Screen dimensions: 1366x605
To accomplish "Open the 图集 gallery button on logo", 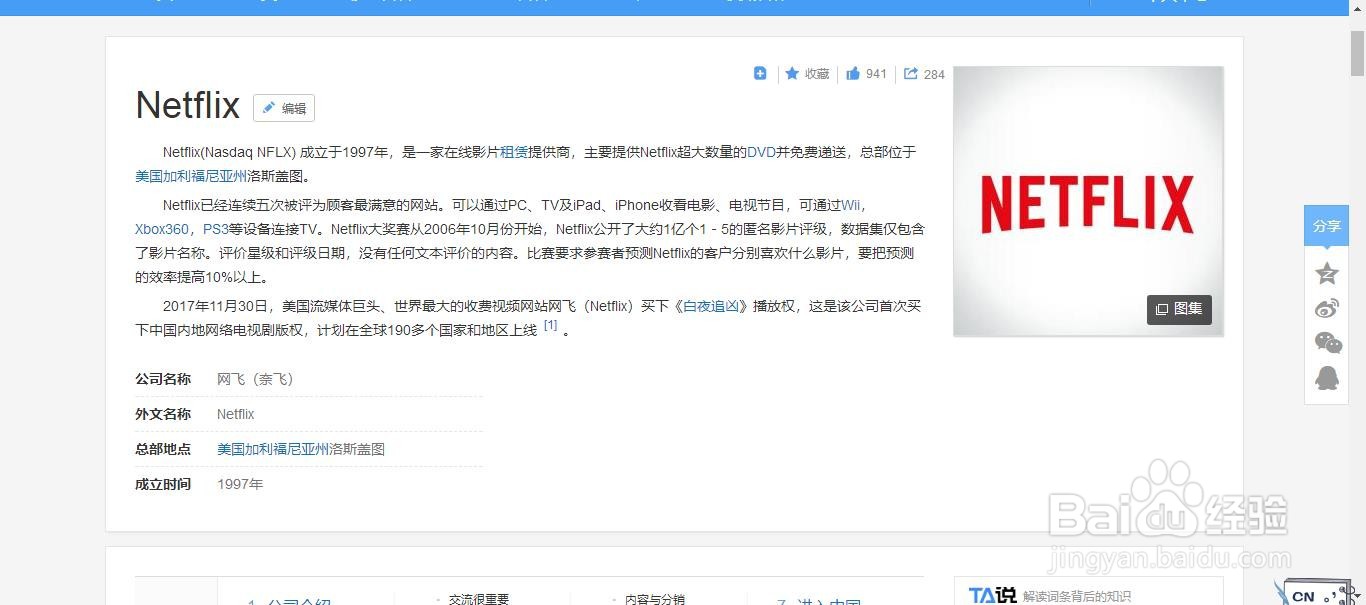I will tap(1179, 309).
